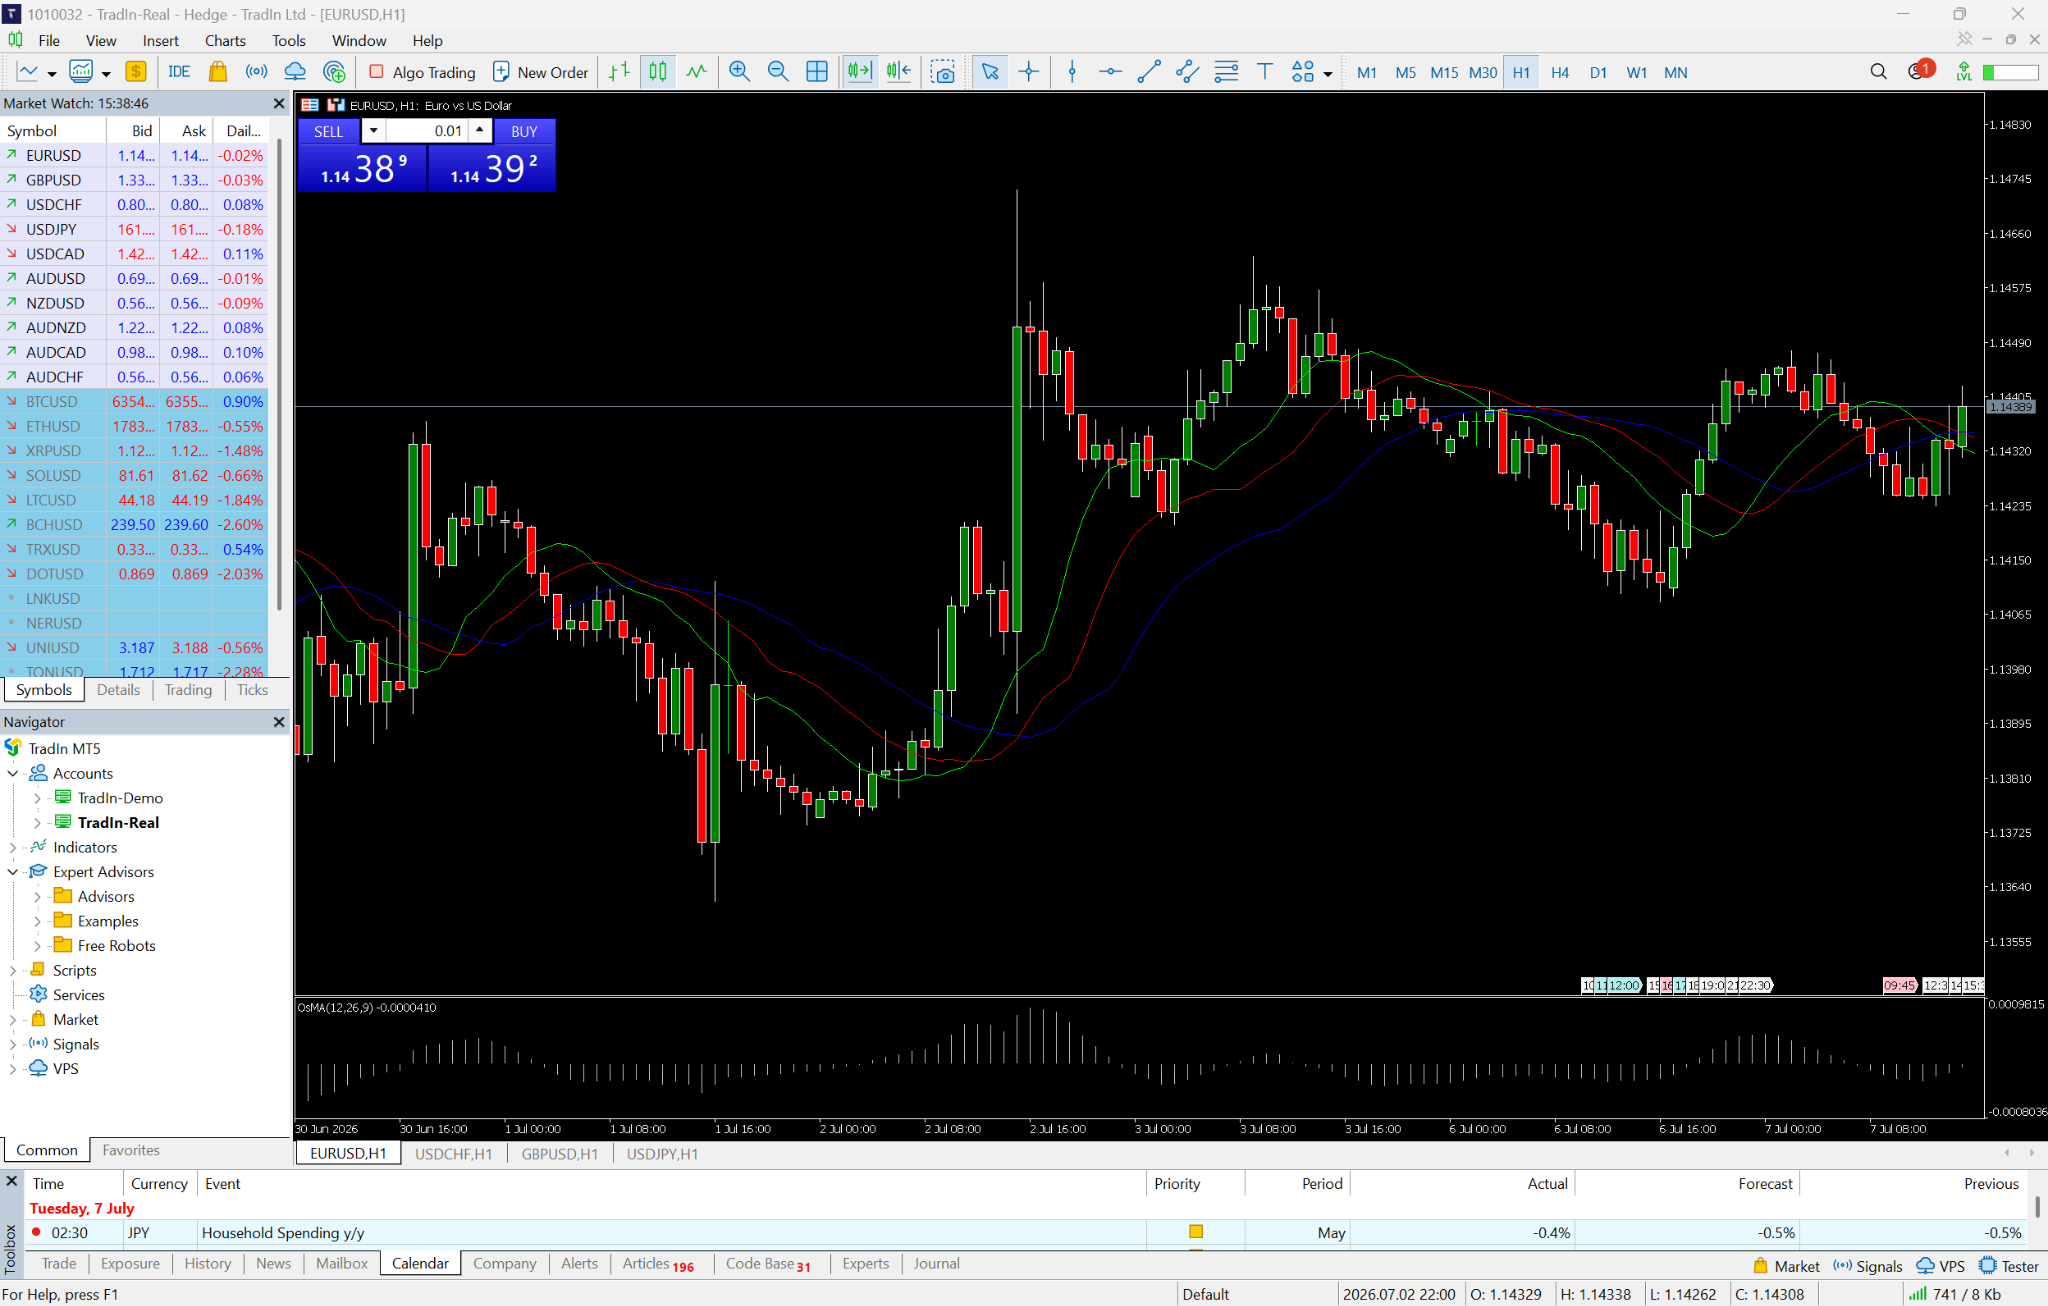Zoom out on the chart
This screenshot has height=1306, width=2048.
pos(778,72)
